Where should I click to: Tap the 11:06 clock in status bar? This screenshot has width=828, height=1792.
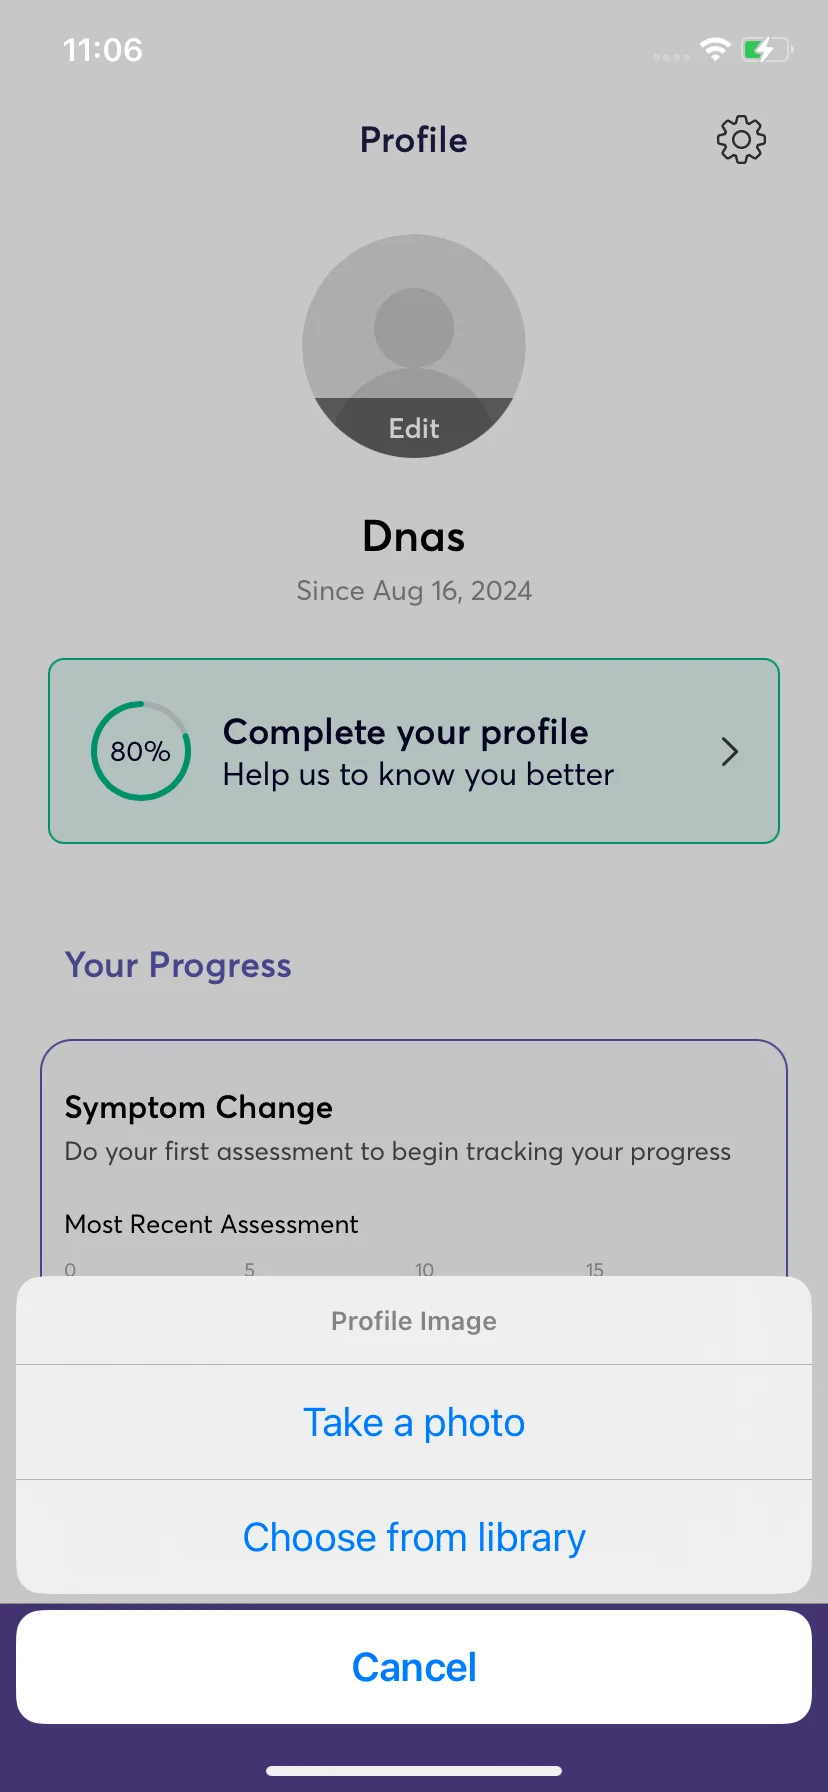103,50
